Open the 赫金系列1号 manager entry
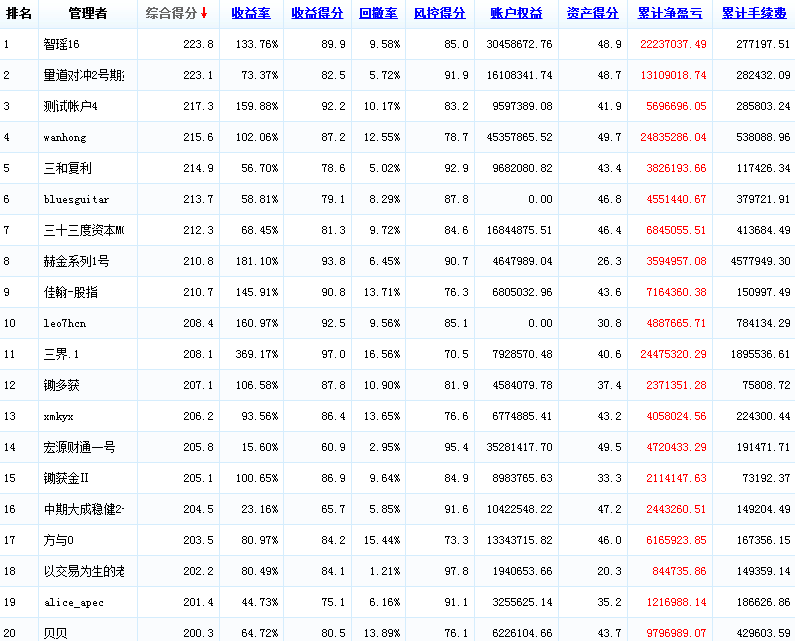Screen dimensions: 795x641 75,262
